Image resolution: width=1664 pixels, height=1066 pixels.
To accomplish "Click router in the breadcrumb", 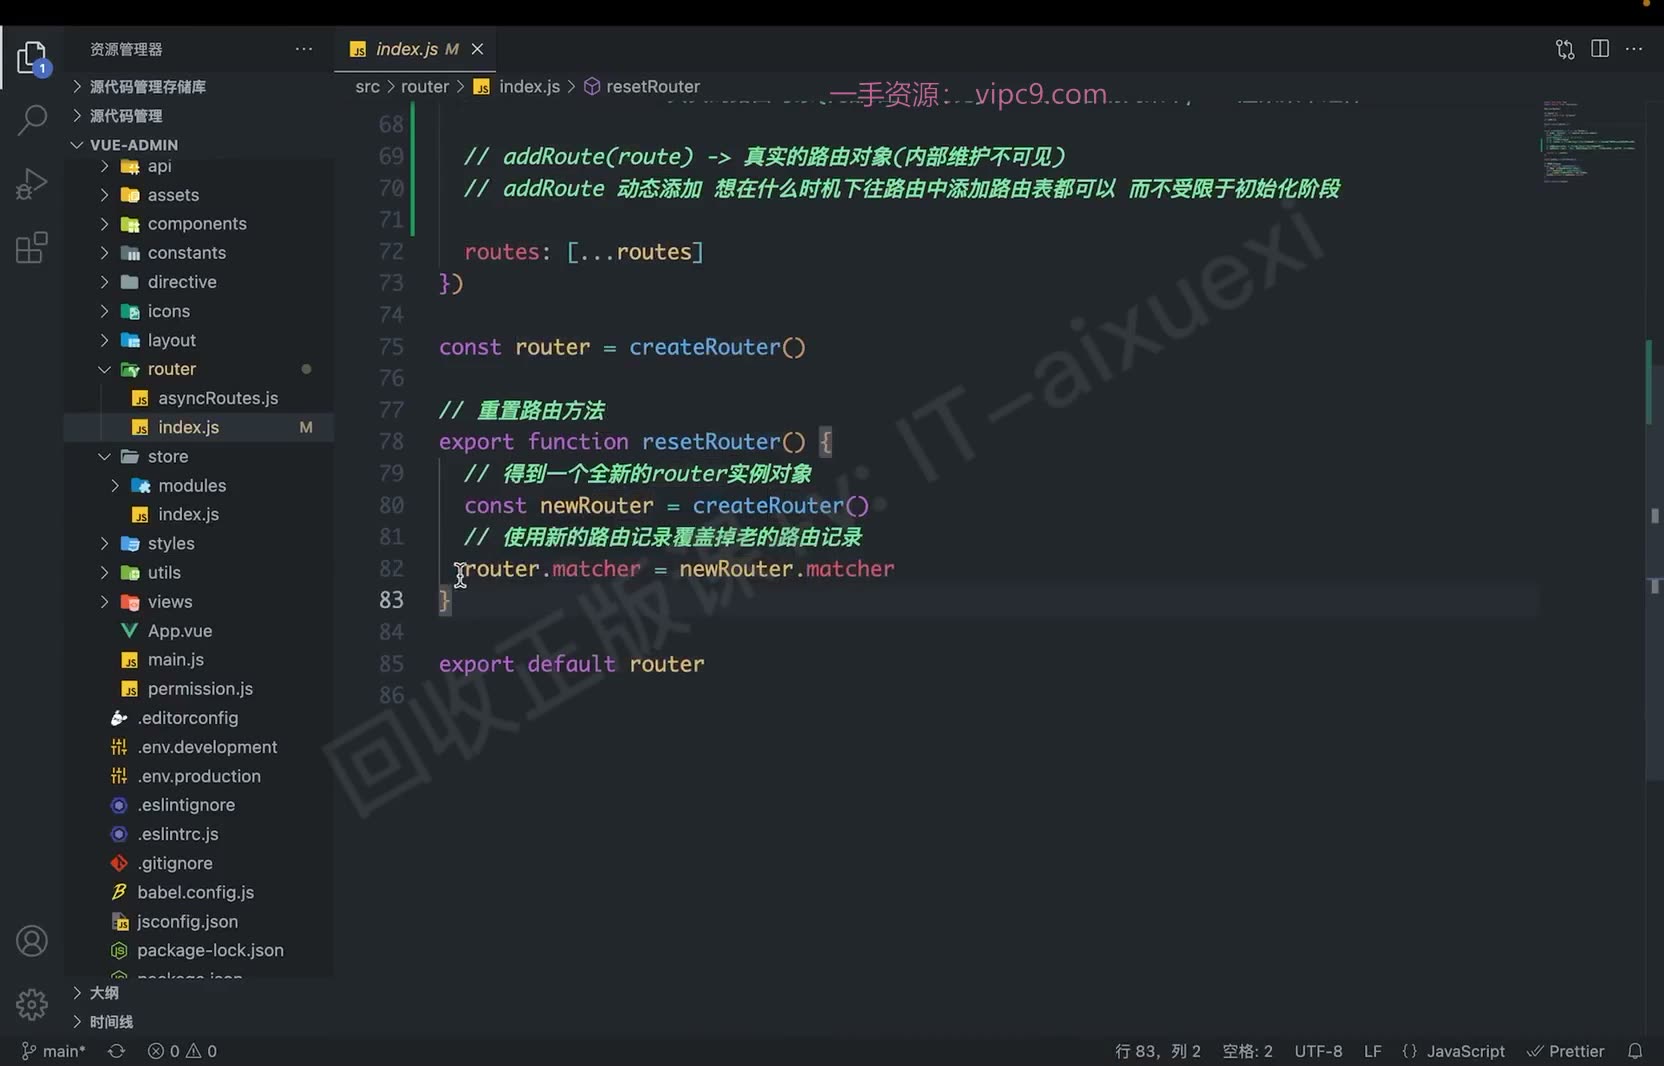I will coord(425,87).
